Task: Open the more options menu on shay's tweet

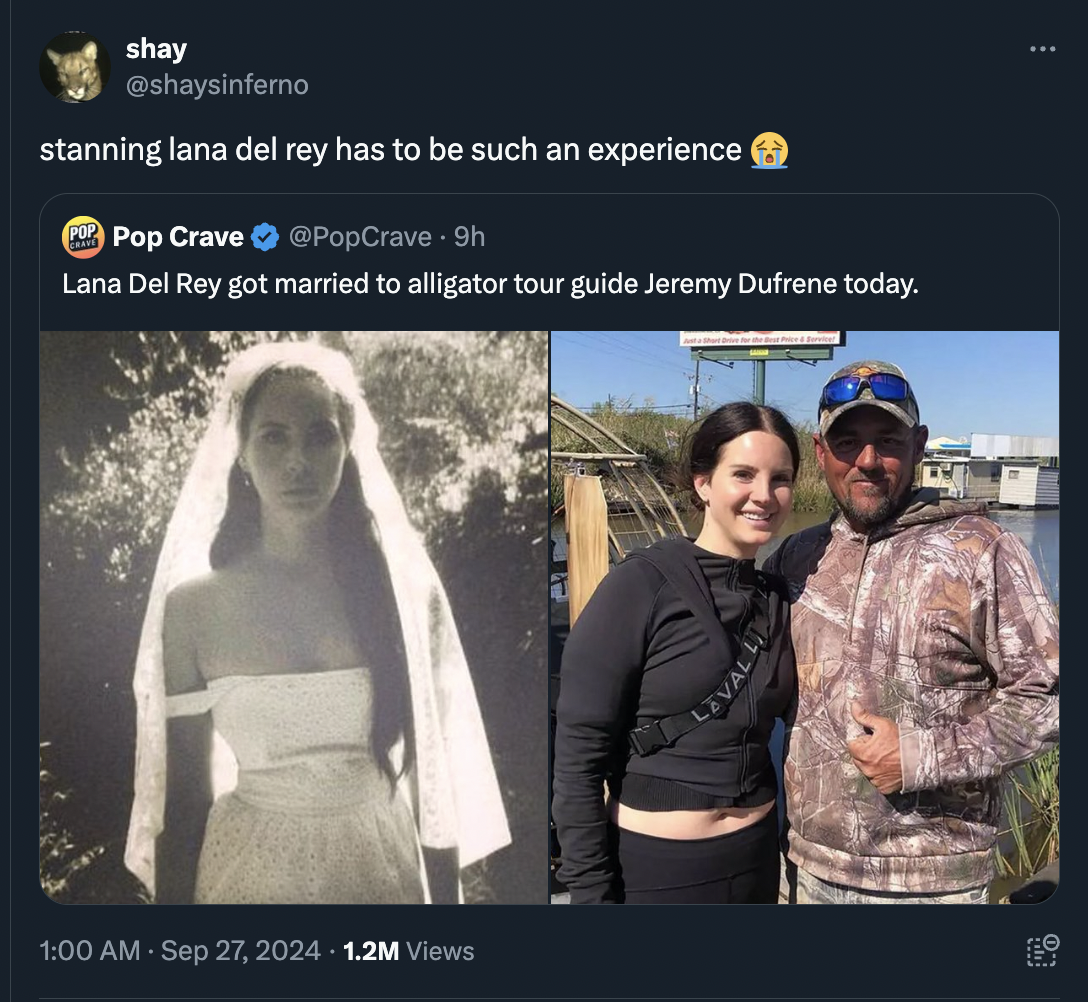Action: click(x=1042, y=48)
